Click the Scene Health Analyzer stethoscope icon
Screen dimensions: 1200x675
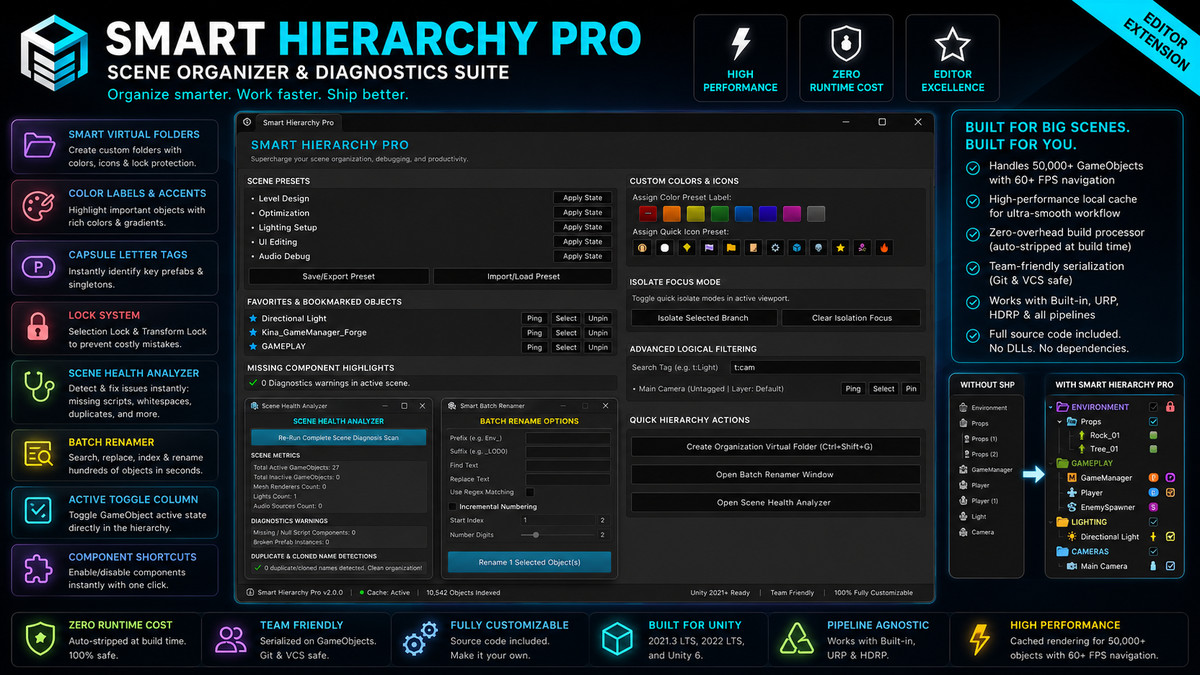click(39, 388)
